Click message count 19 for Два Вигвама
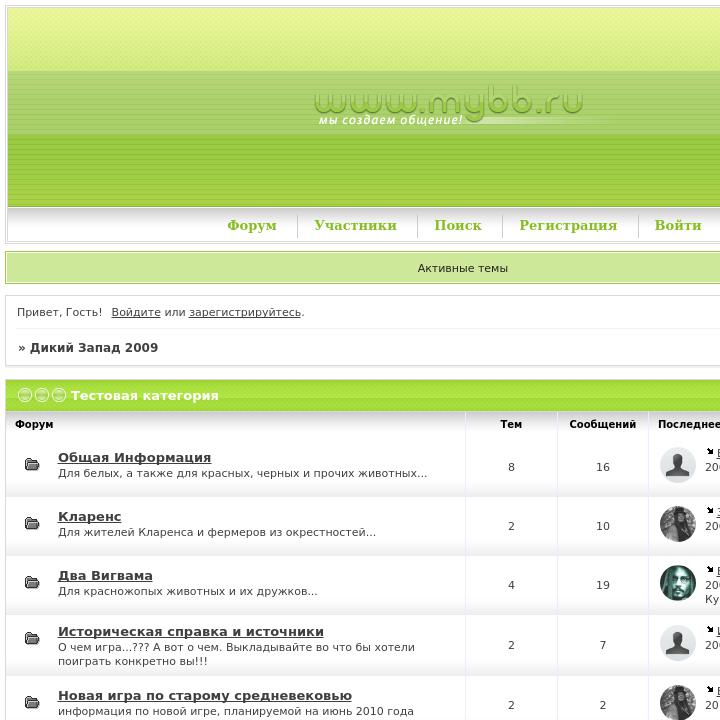This screenshot has width=720, height=720. 602,585
